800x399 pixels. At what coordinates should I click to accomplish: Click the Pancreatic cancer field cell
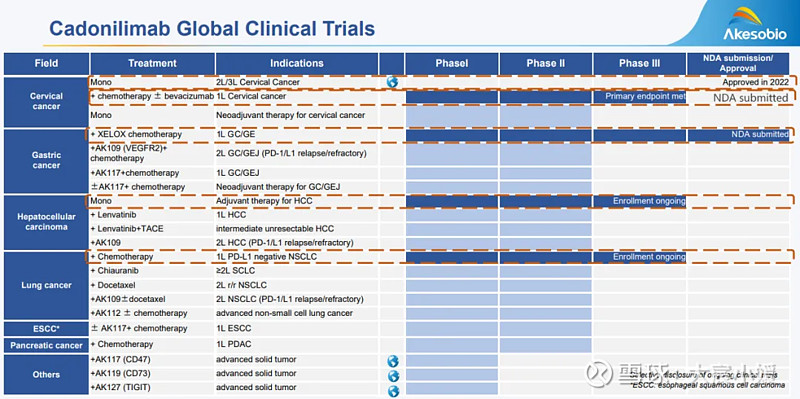point(46,345)
